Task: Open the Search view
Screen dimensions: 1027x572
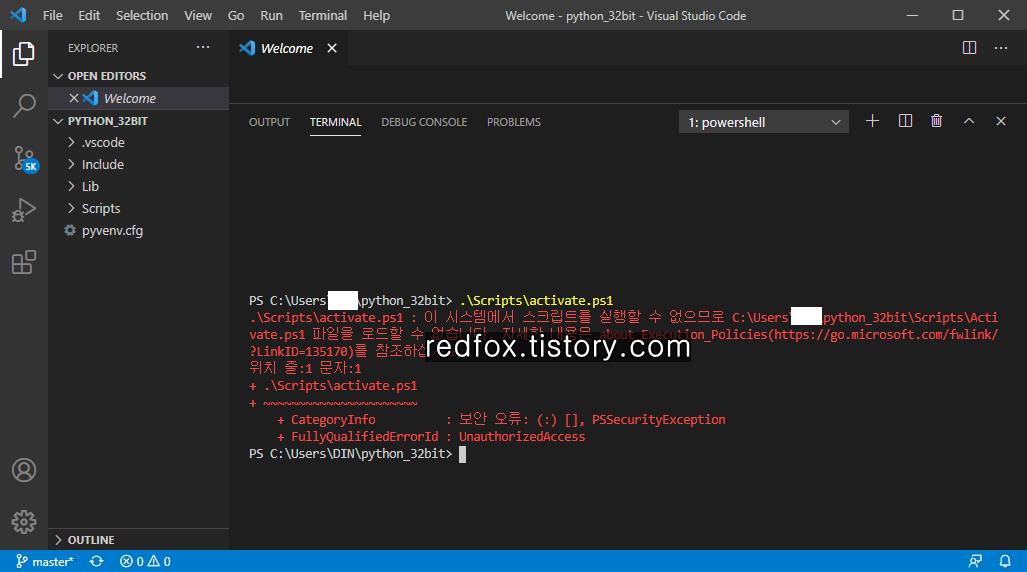Action: 24,105
